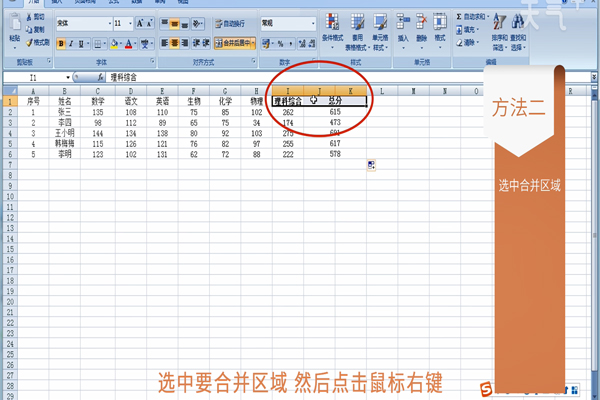The width and height of the screenshot is (600, 400).
Task: Toggle top vertical alignment
Action: point(165,24)
